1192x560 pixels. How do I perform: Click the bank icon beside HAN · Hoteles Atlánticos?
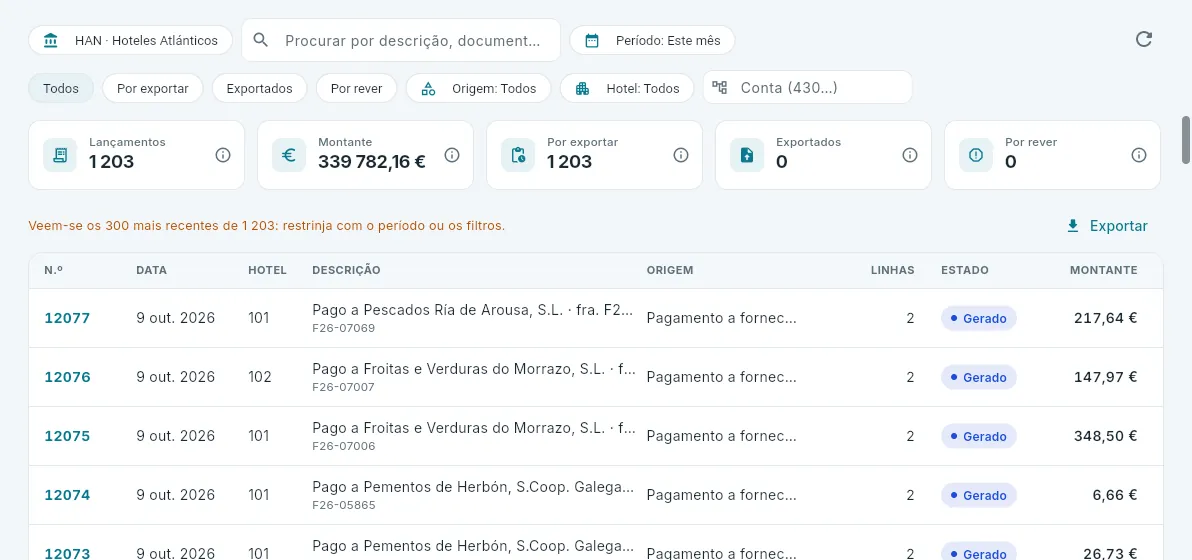pos(51,40)
